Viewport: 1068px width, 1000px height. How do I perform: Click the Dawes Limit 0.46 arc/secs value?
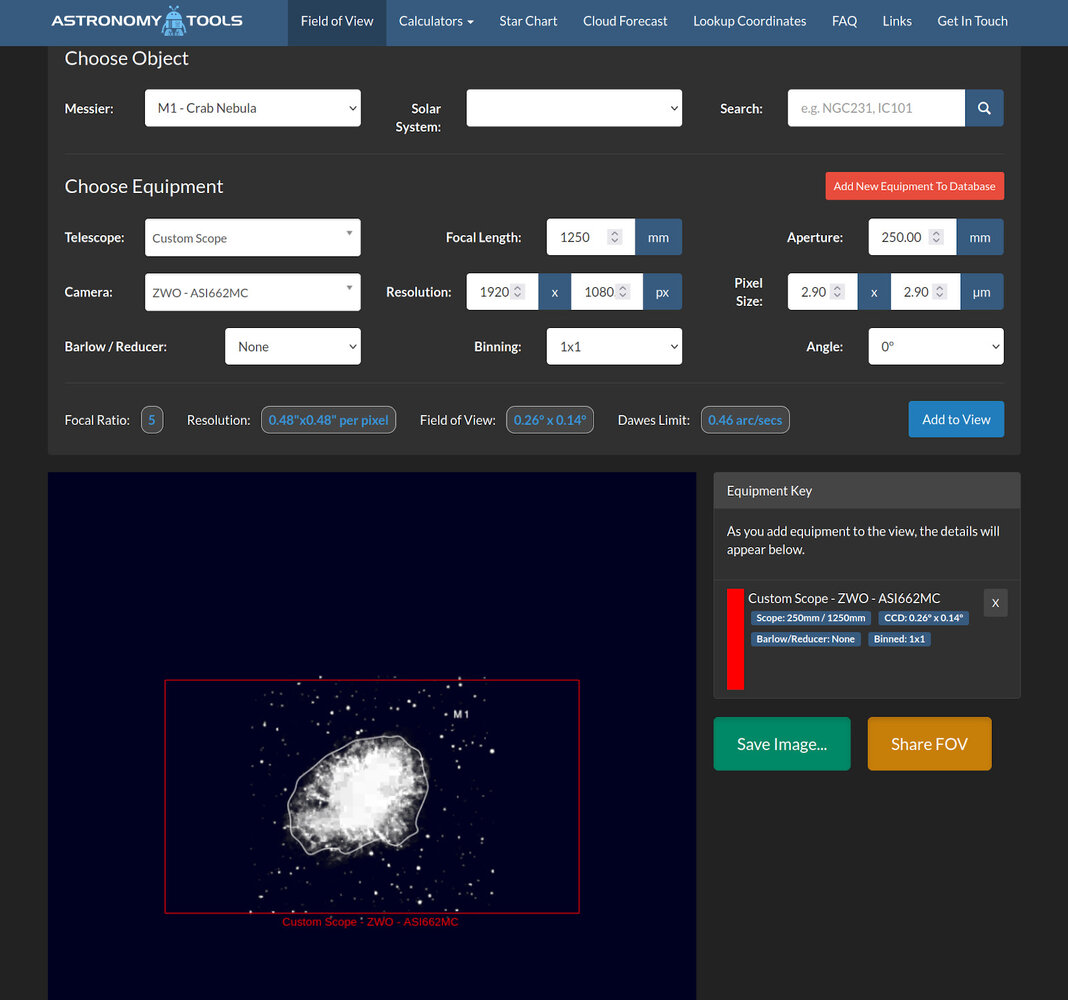click(745, 420)
